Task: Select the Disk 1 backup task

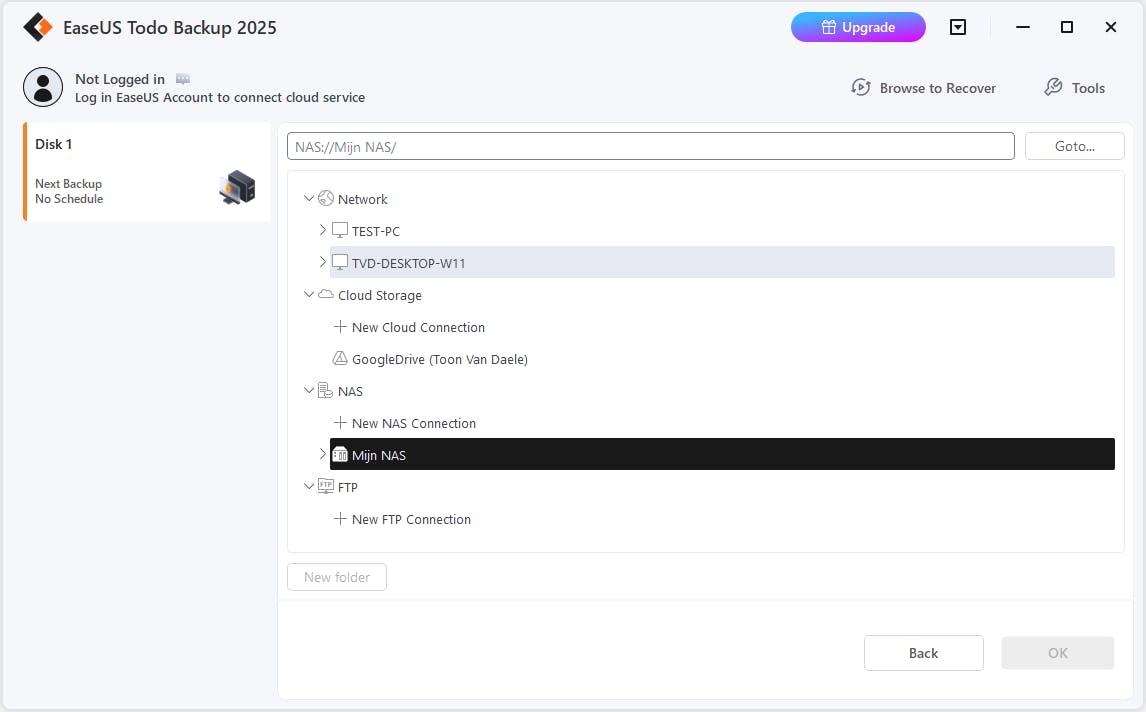Action: coord(147,172)
